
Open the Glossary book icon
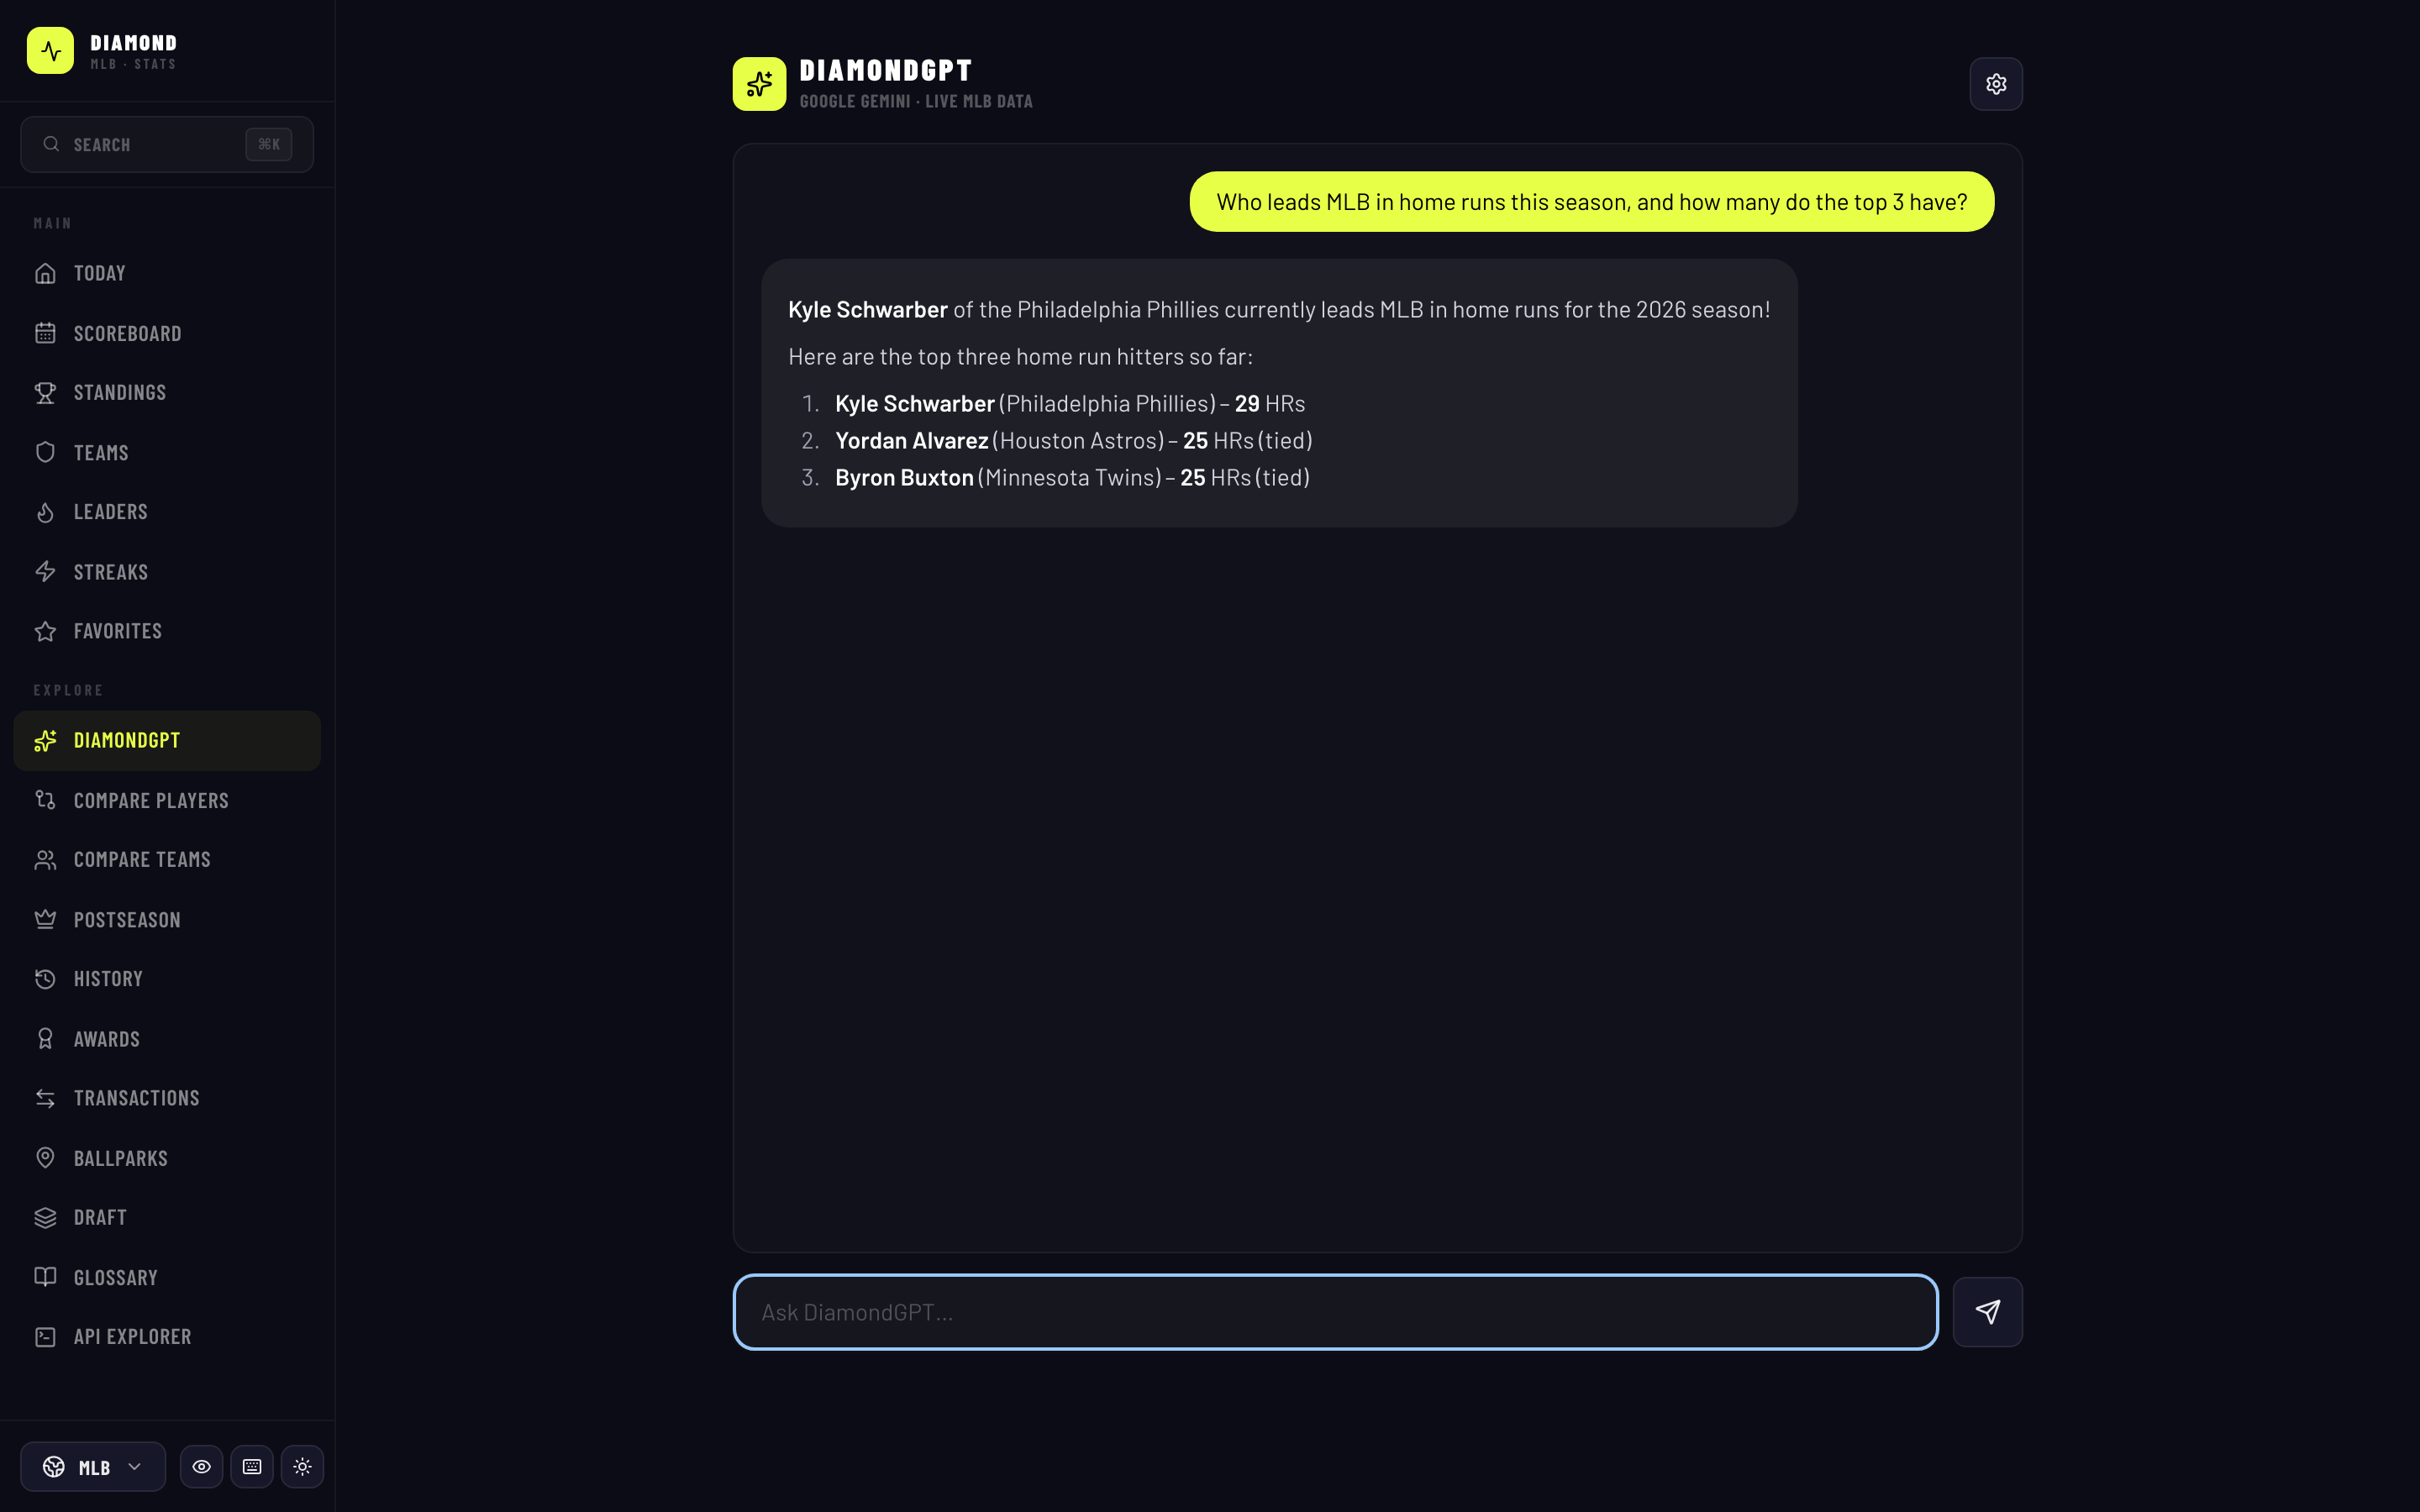(45, 1277)
